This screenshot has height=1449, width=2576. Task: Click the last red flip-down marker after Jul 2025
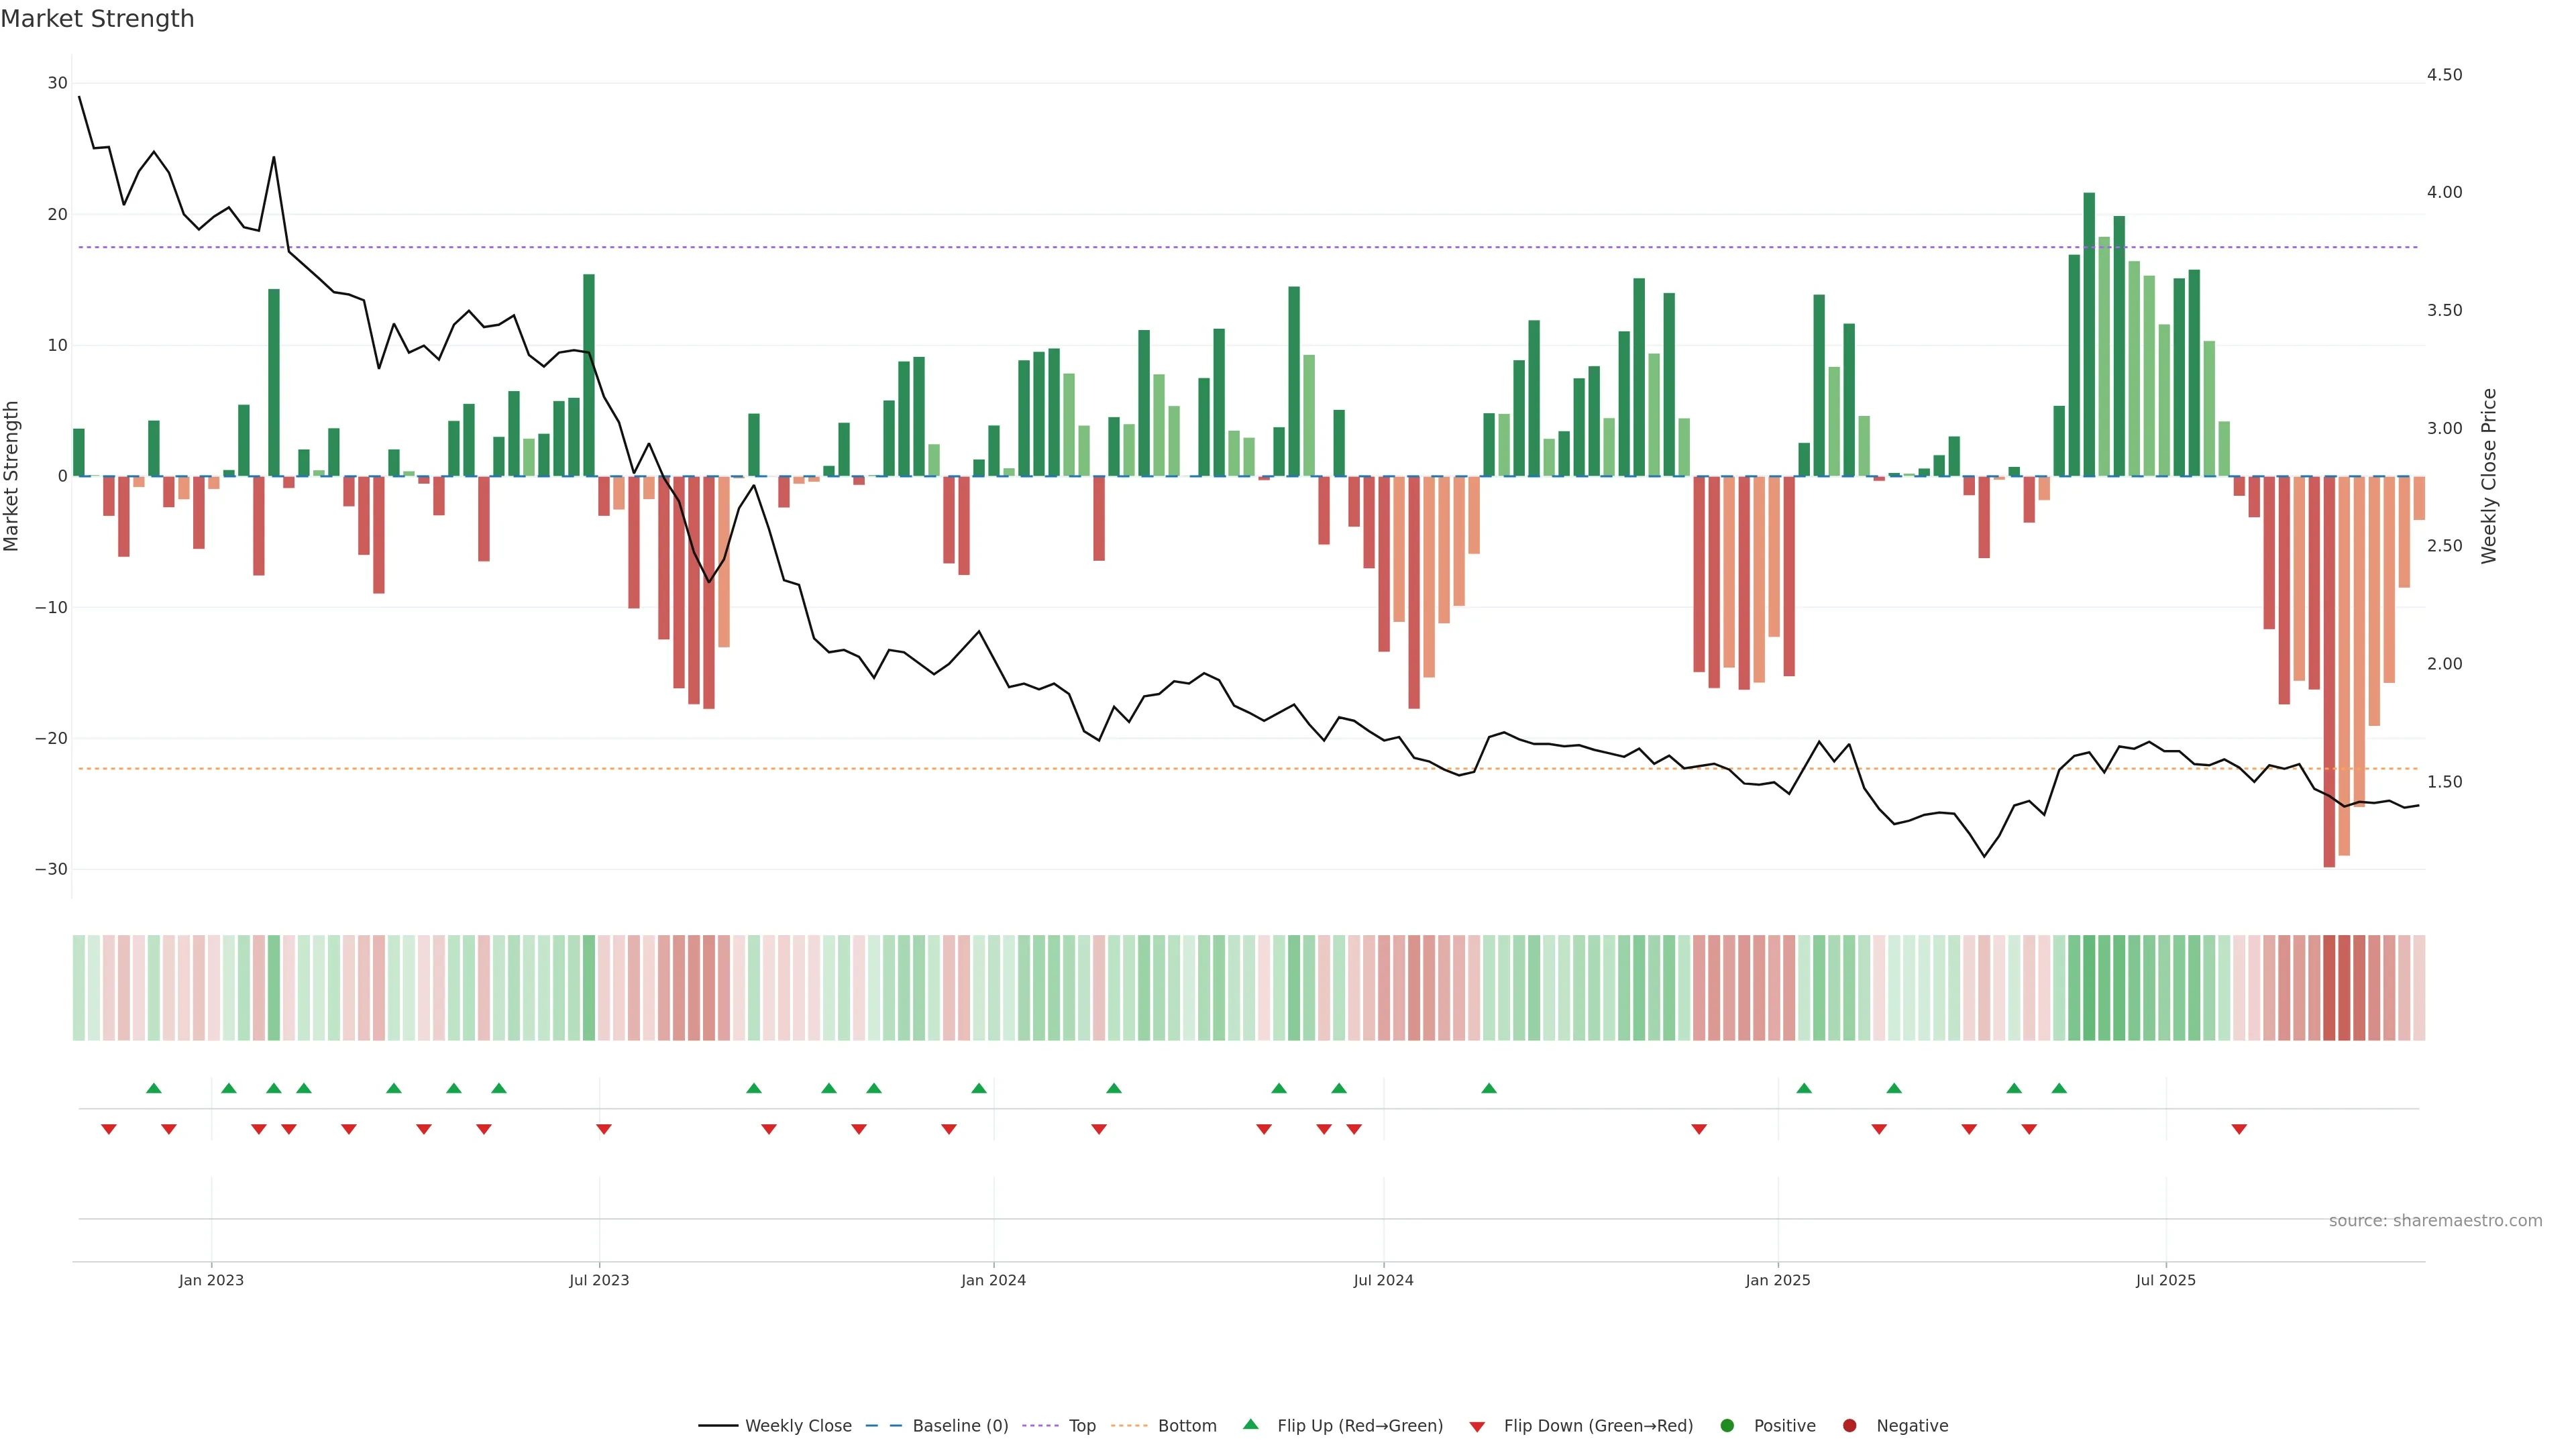(2239, 1129)
